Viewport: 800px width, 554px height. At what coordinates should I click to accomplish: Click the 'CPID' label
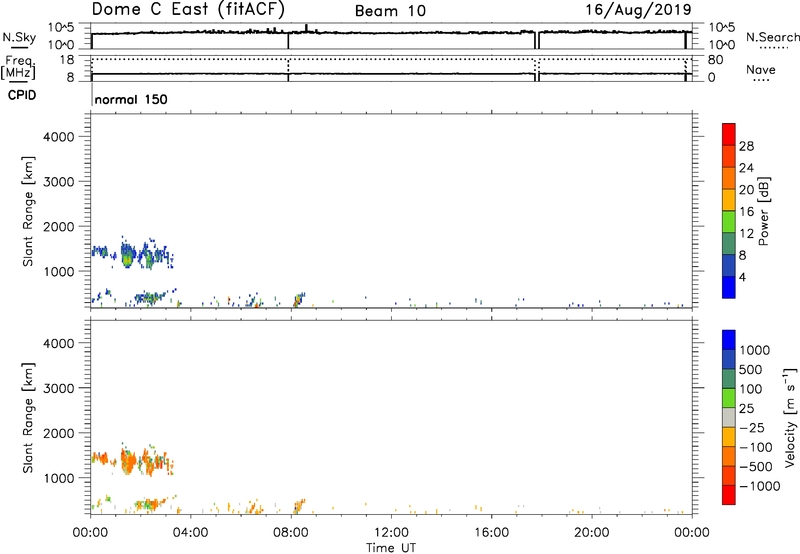[22, 95]
